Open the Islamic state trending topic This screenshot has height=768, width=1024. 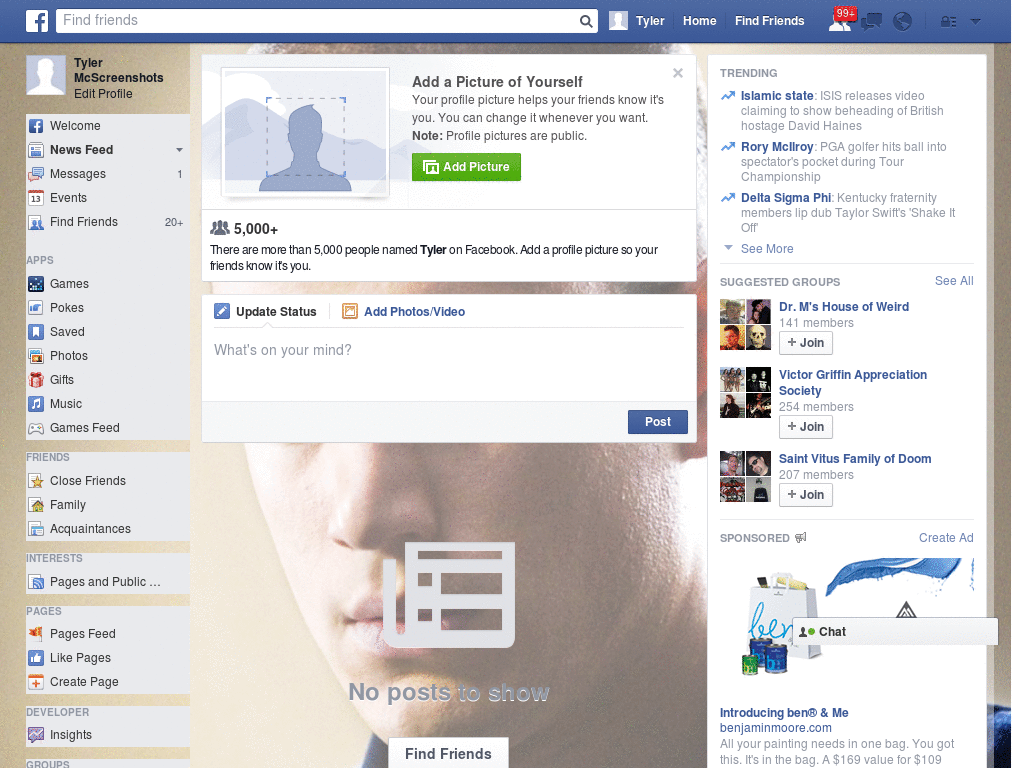(x=776, y=95)
